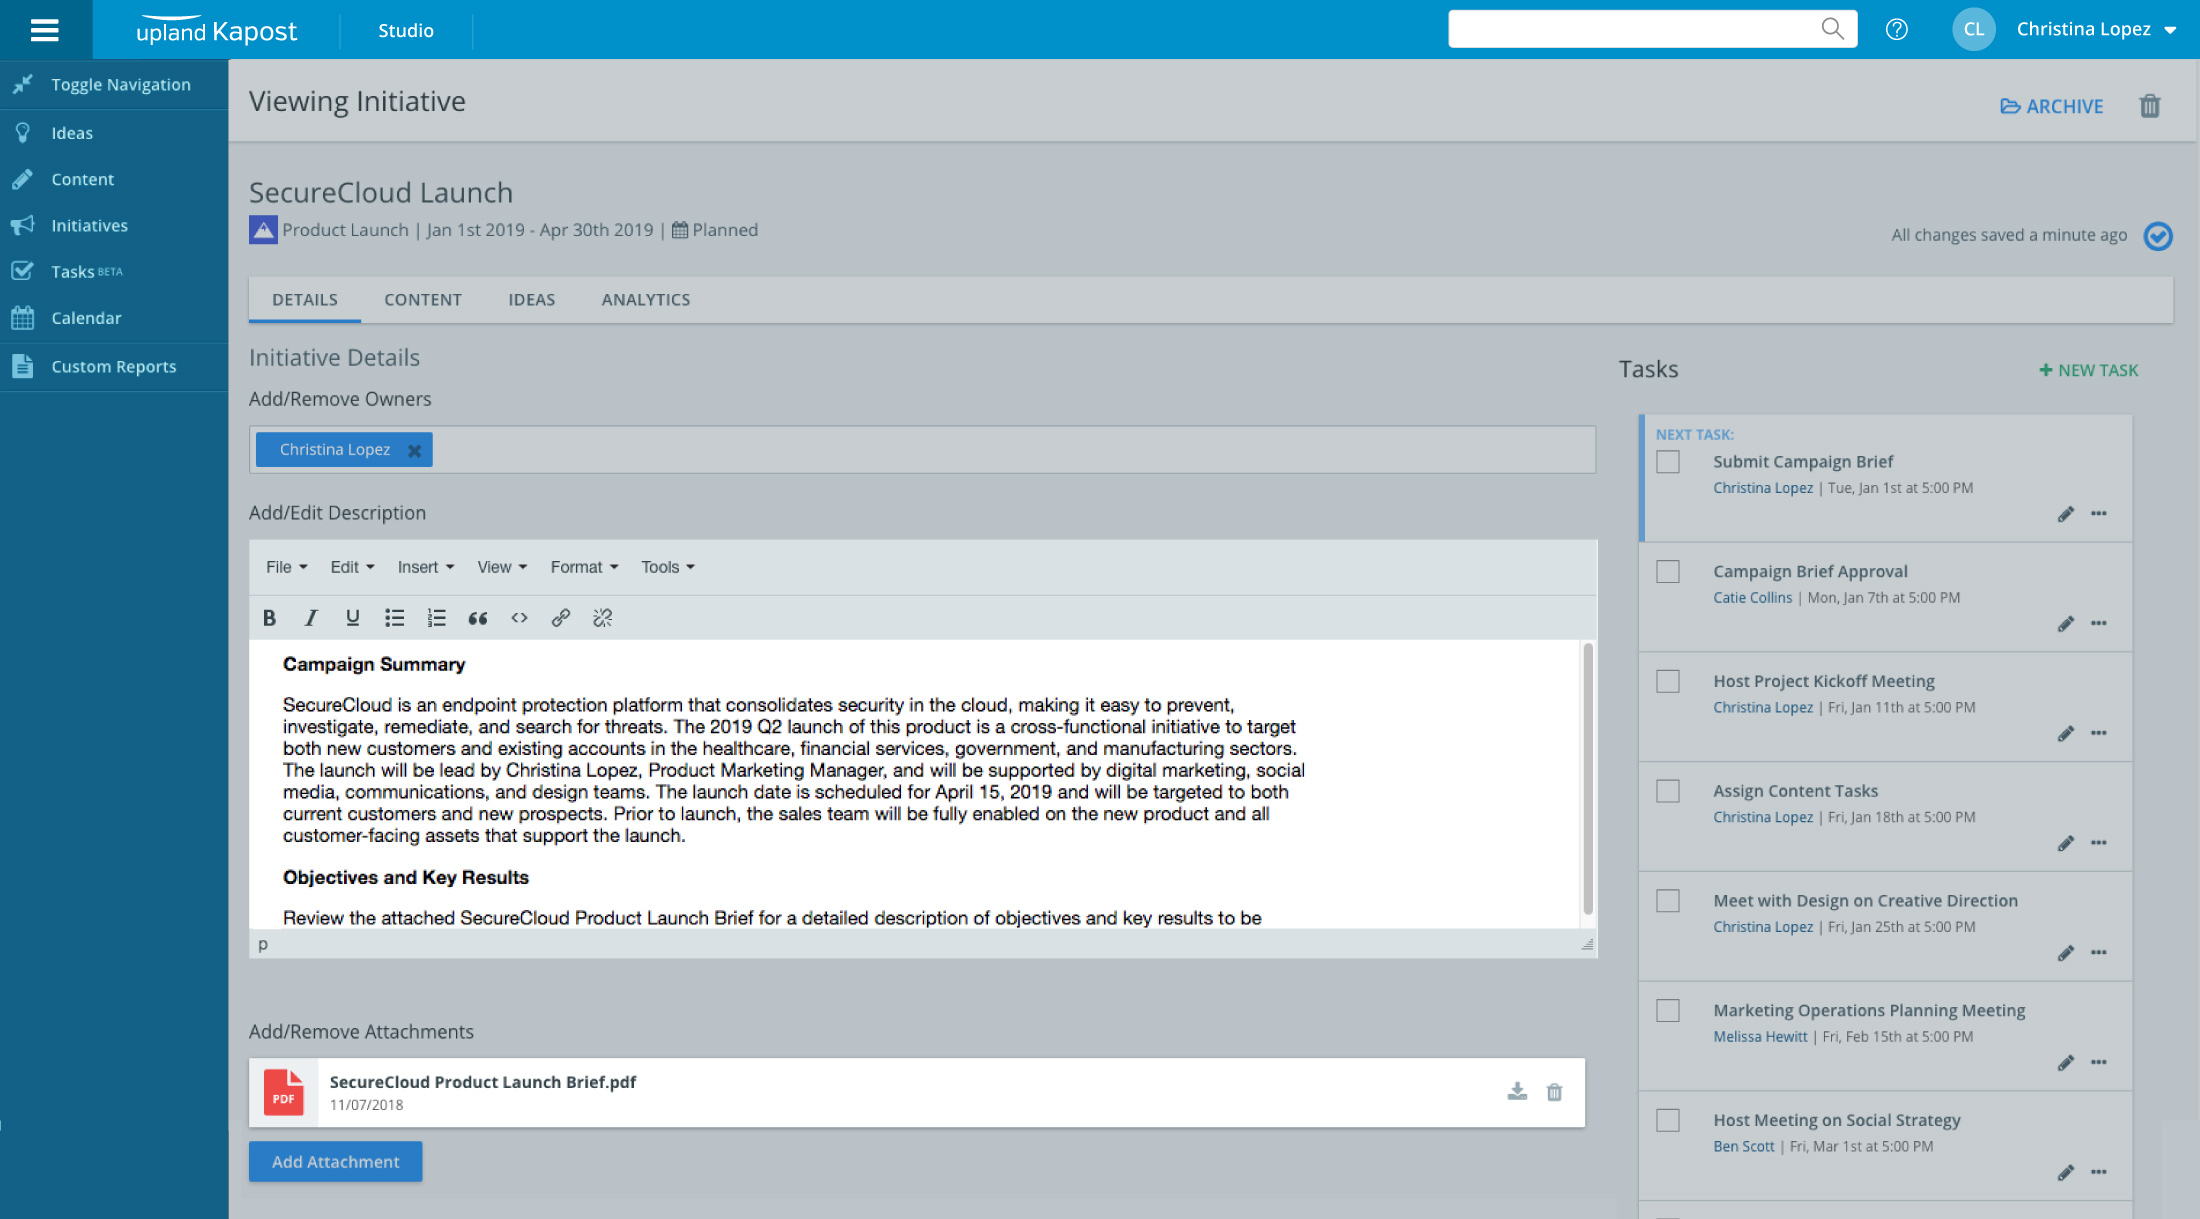This screenshot has height=1219, width=2200.
Task: Mark Assign Content Tasks as complete
Action: point(1668,791)
